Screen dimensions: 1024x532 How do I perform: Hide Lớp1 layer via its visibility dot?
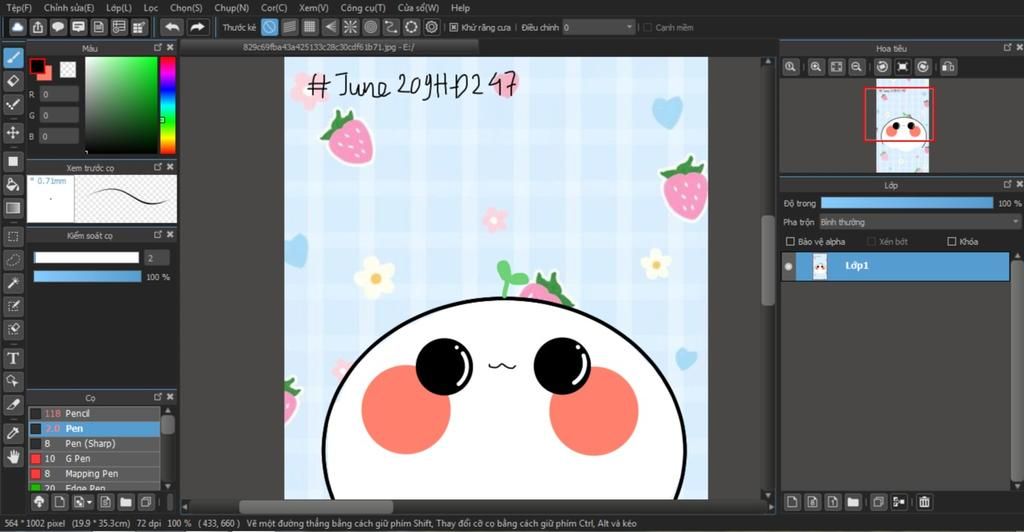coord(789,266)
